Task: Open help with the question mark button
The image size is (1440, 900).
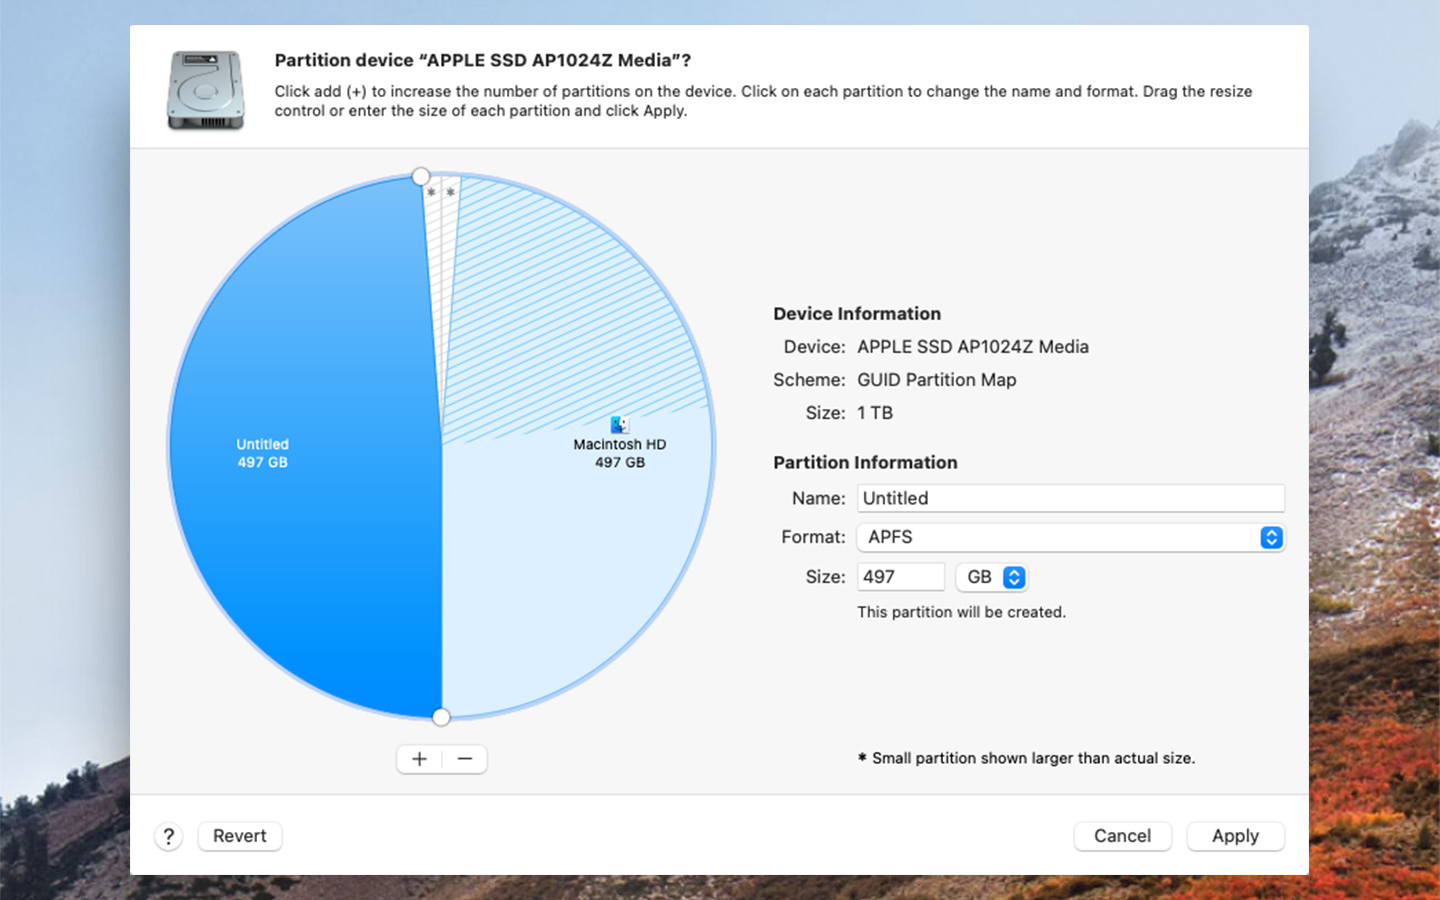Action: [169, 836]
